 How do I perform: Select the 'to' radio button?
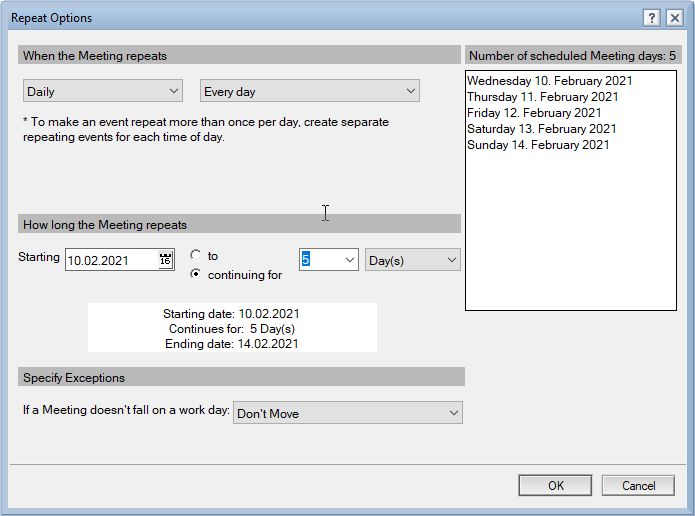pos(195,255)
